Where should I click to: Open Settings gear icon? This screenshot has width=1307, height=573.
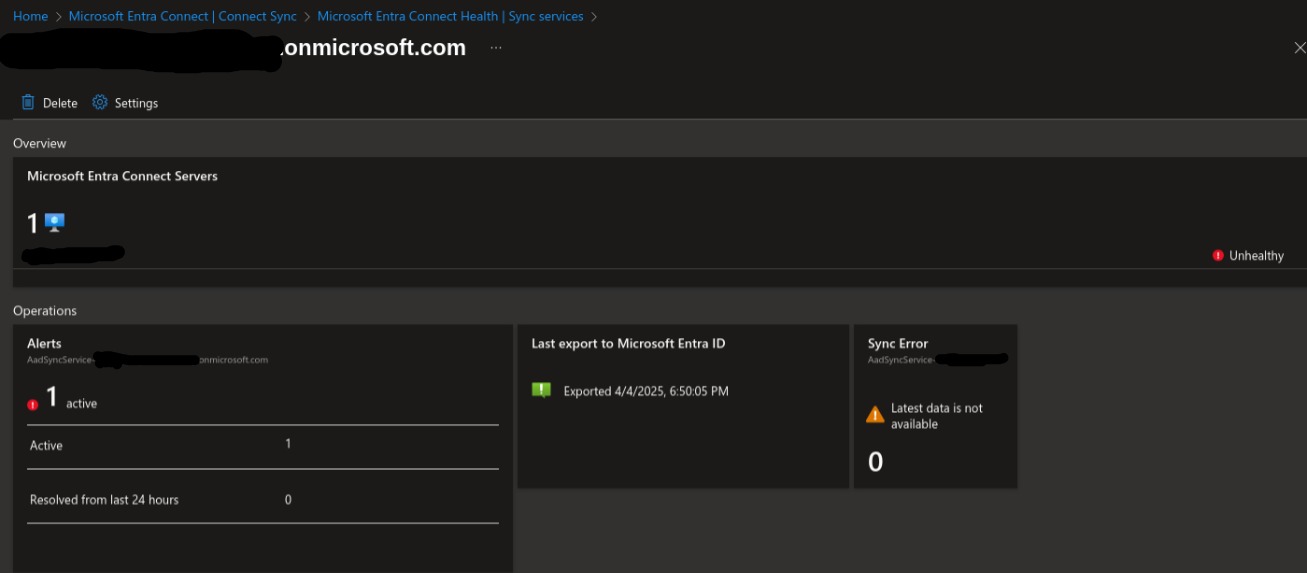100,102
